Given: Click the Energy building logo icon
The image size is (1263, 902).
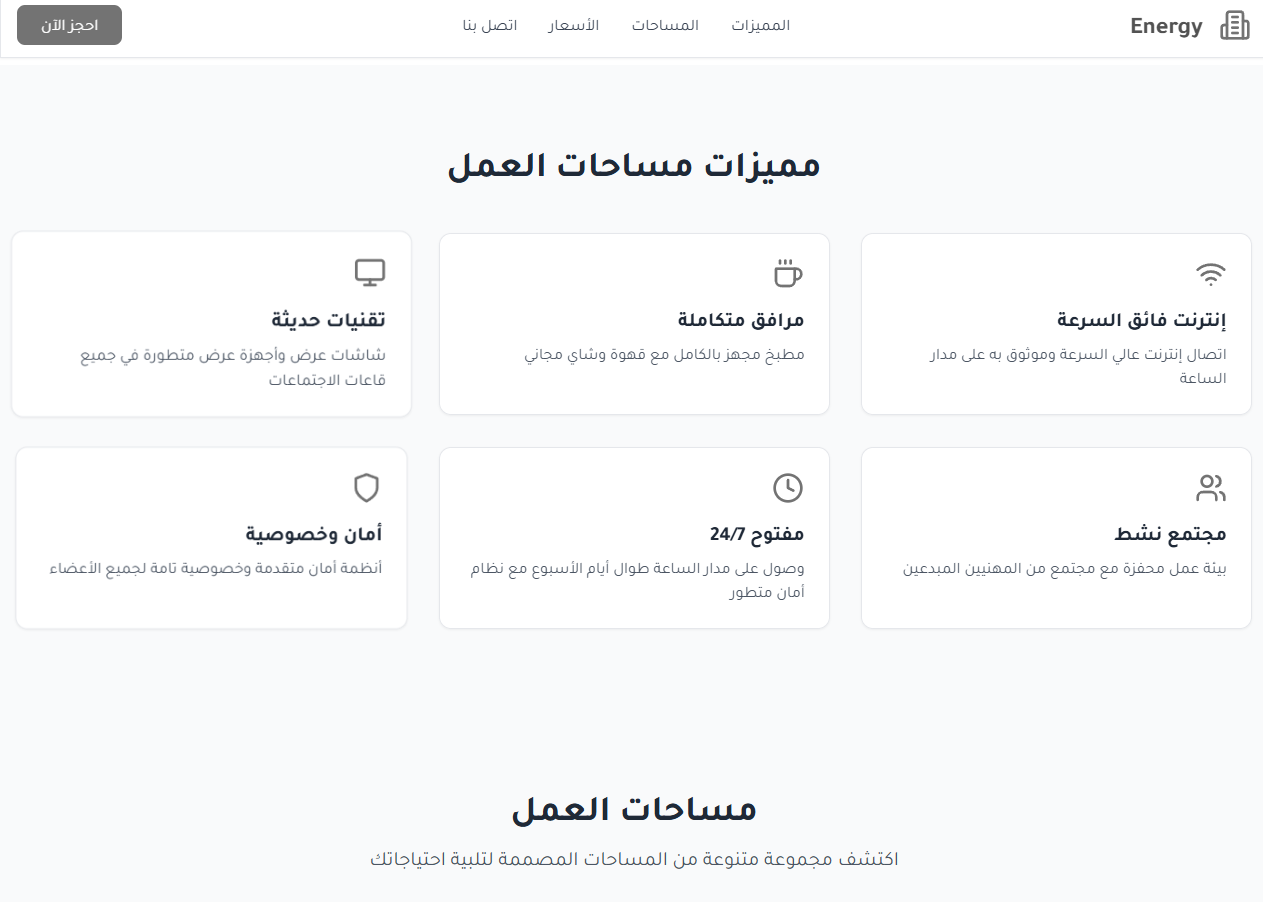Looking at the screenshot, I should pyautogui.click(x=1235, y=26).
